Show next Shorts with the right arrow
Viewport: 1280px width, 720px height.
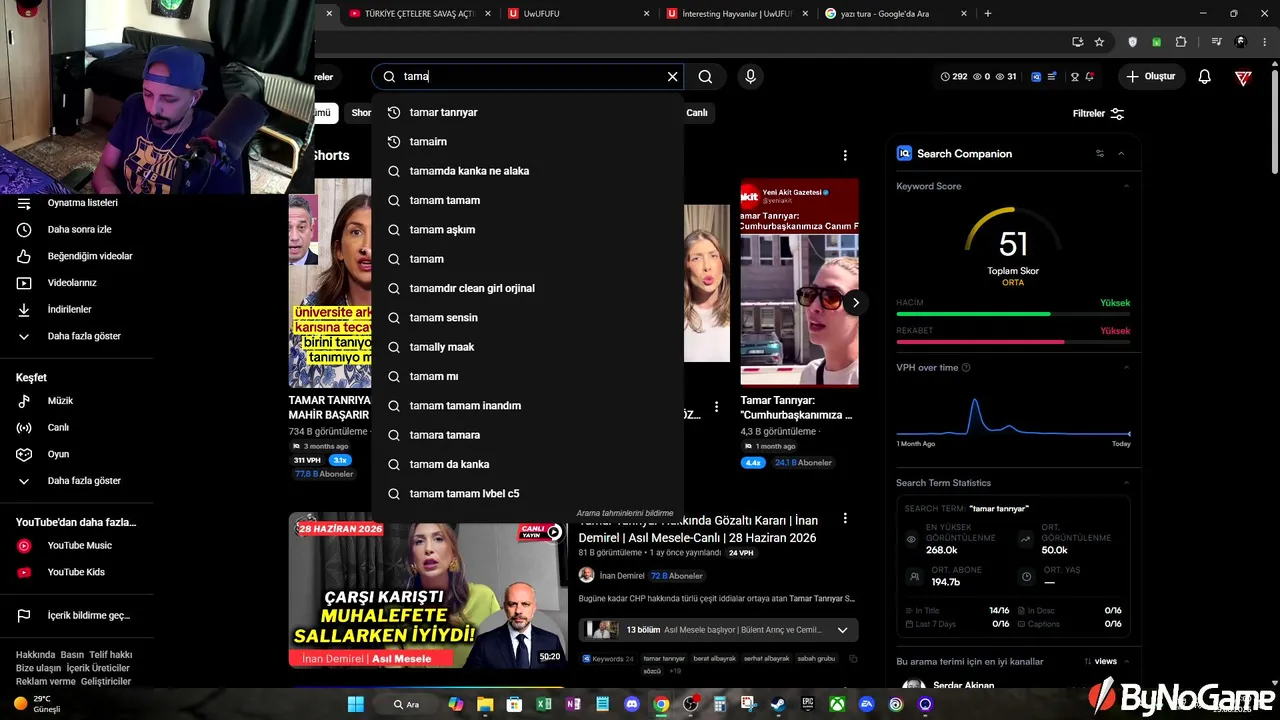[856, 302]
